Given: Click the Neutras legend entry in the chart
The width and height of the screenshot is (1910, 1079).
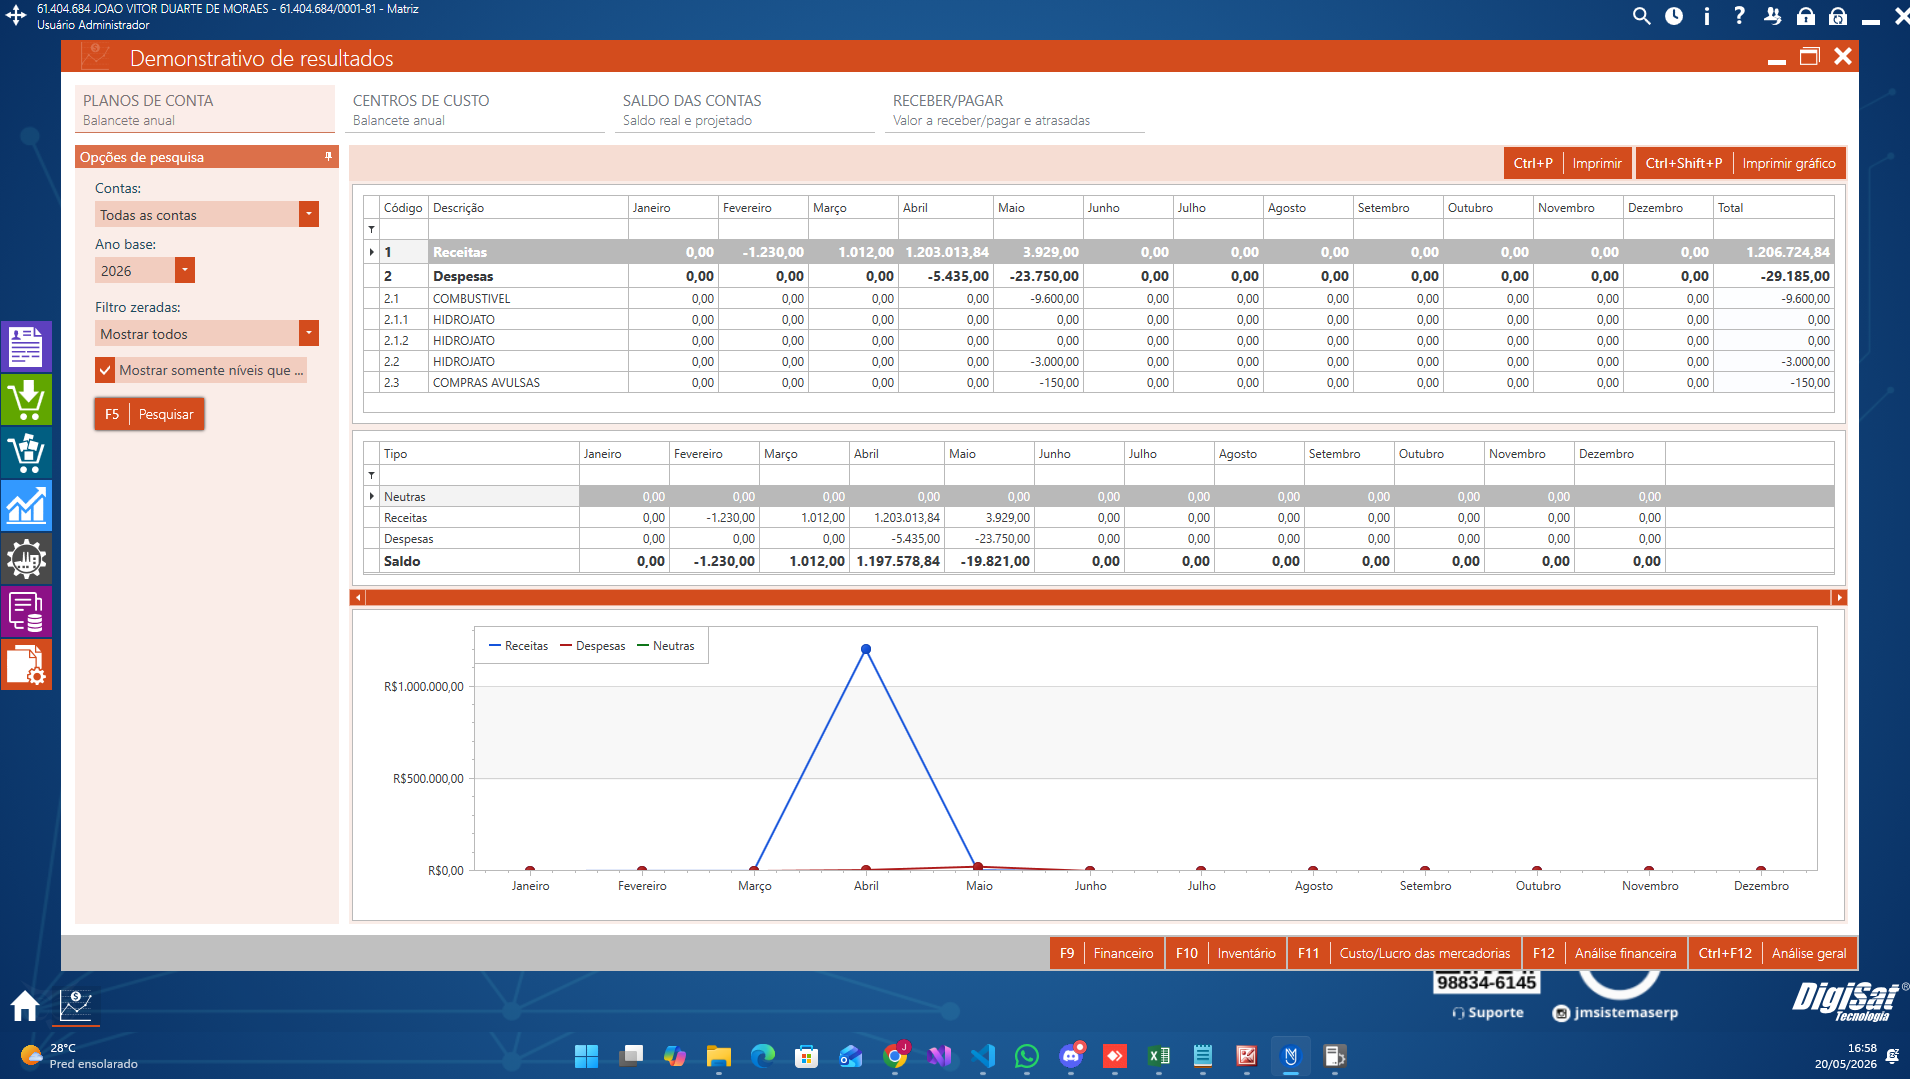Looking at the screenshot, I should tap(665, 646).
